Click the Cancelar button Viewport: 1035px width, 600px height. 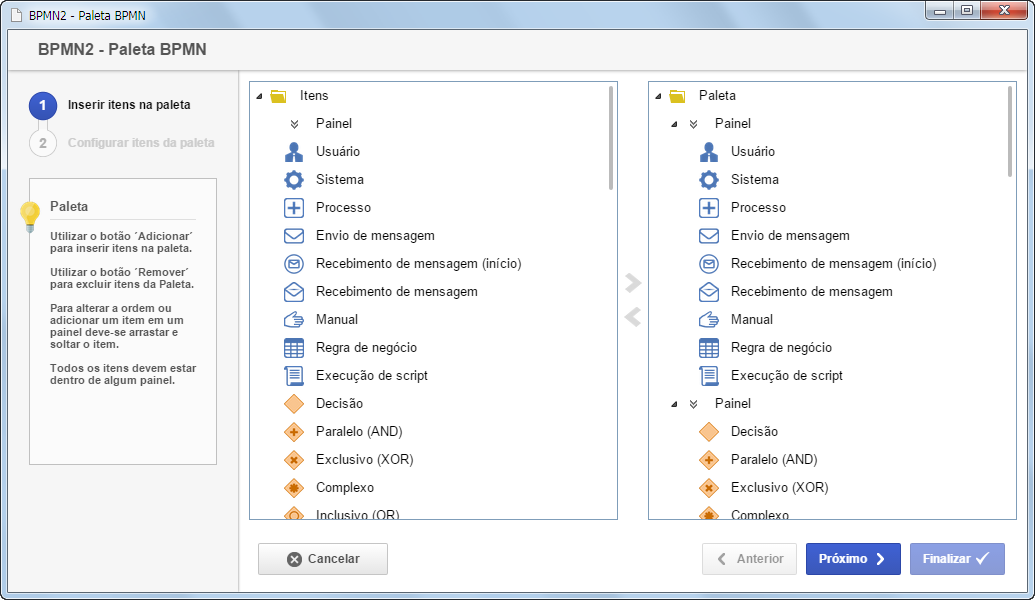(323, 559)
